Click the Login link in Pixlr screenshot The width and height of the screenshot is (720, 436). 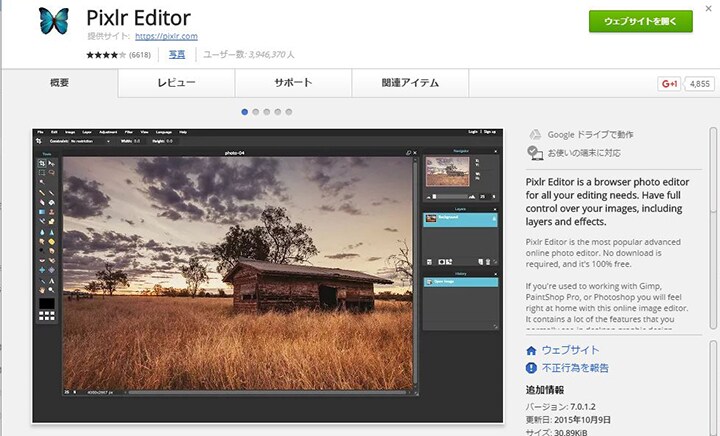473,132
